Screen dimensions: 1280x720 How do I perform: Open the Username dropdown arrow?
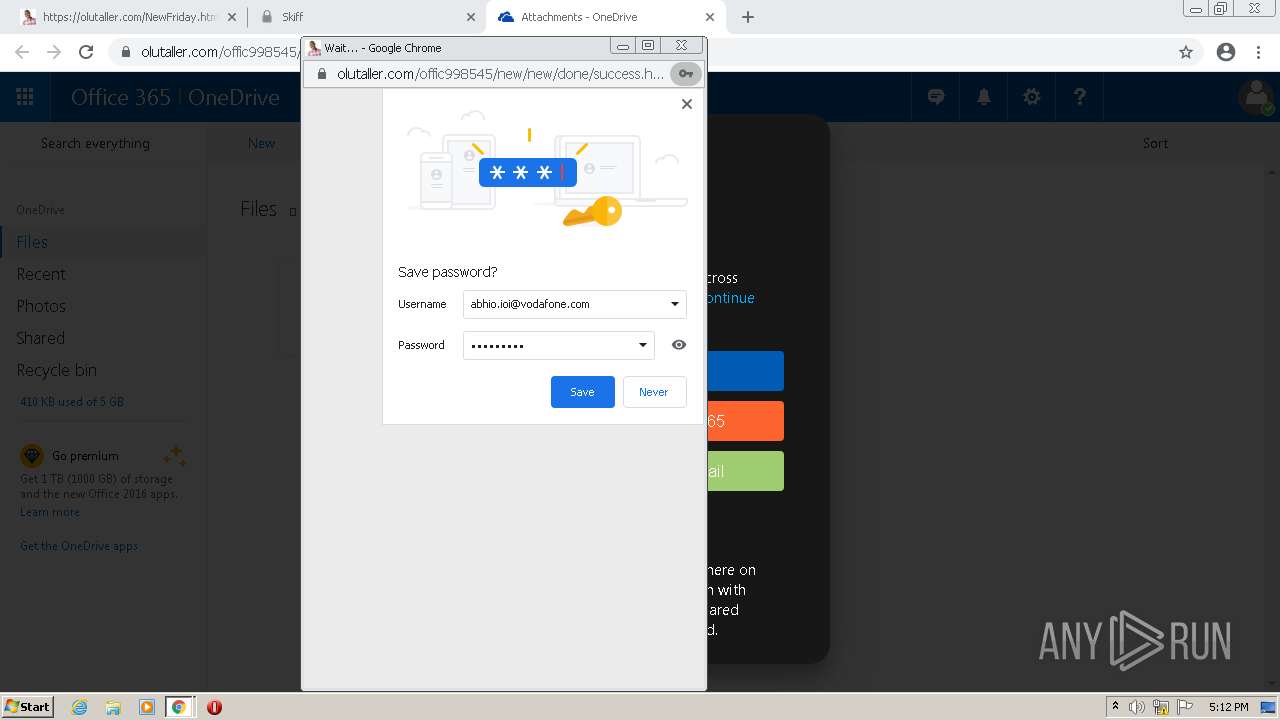tap(675, 304)
